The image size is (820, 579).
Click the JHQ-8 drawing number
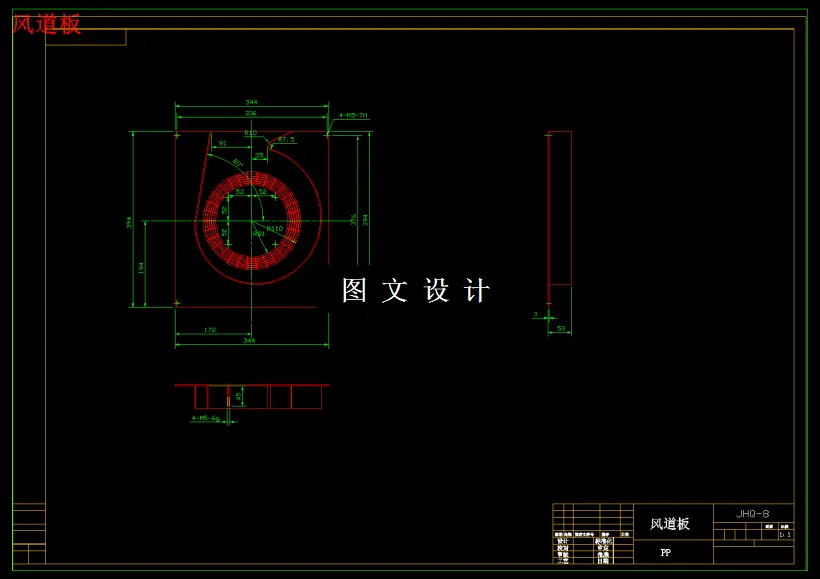point(753,514)
